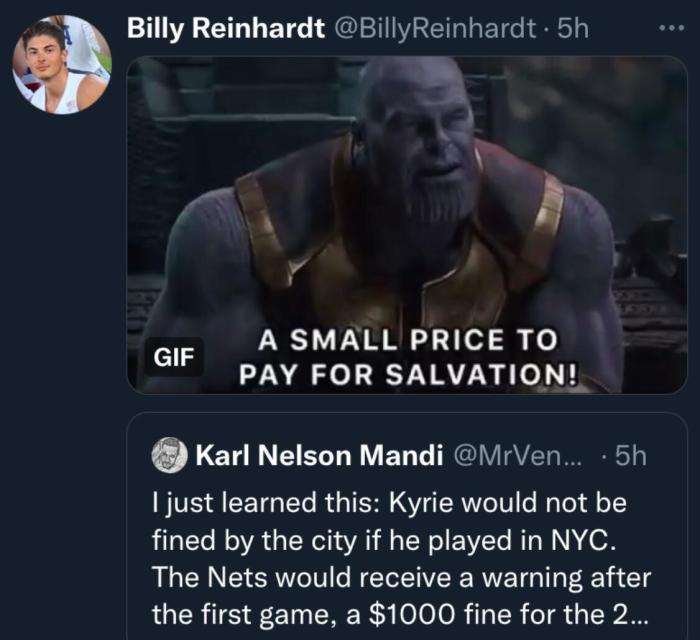
Task: Open Karl Nelson Mandi's small avatar
Action: (x=169, y=456)
